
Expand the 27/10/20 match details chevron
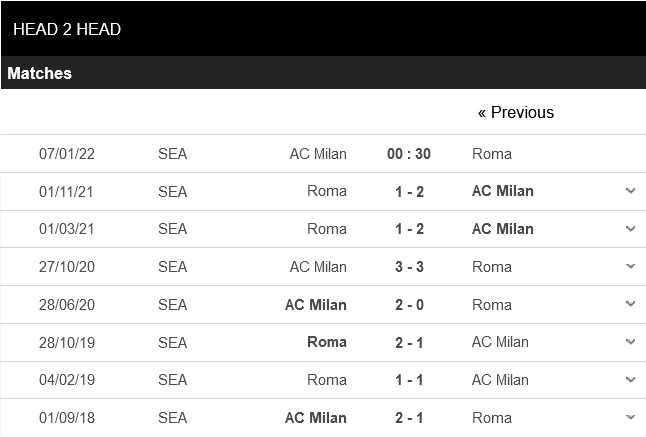pos(630,266)
